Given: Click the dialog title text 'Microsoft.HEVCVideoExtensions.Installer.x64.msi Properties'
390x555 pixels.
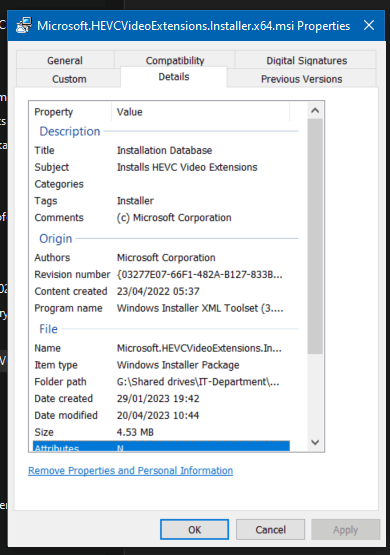Looking at the screenshot, I should point(193,26).
